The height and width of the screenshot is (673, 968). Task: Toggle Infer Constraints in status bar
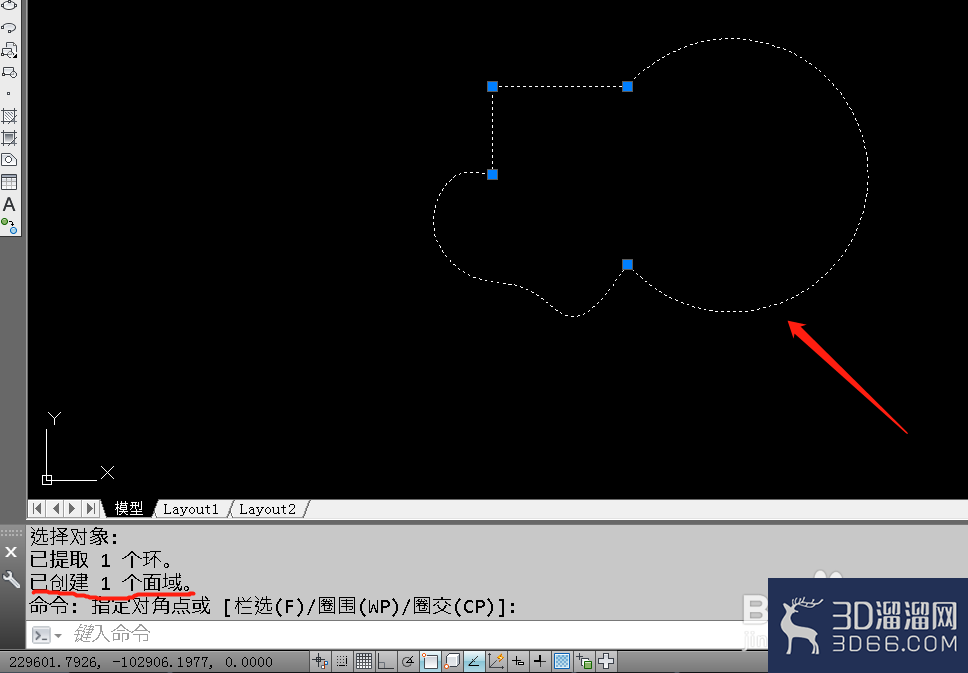(x=320, y=661)
